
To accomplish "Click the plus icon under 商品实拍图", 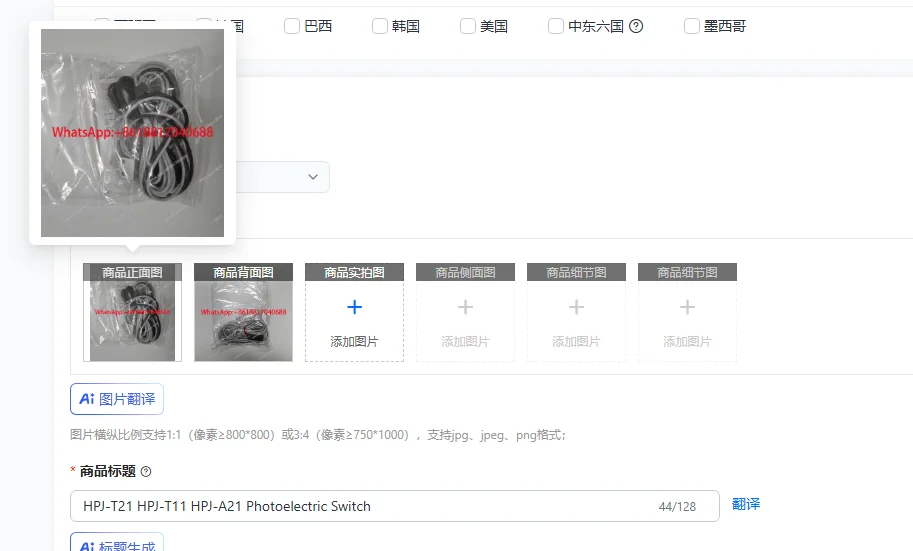I will click(x=354, y=307).
